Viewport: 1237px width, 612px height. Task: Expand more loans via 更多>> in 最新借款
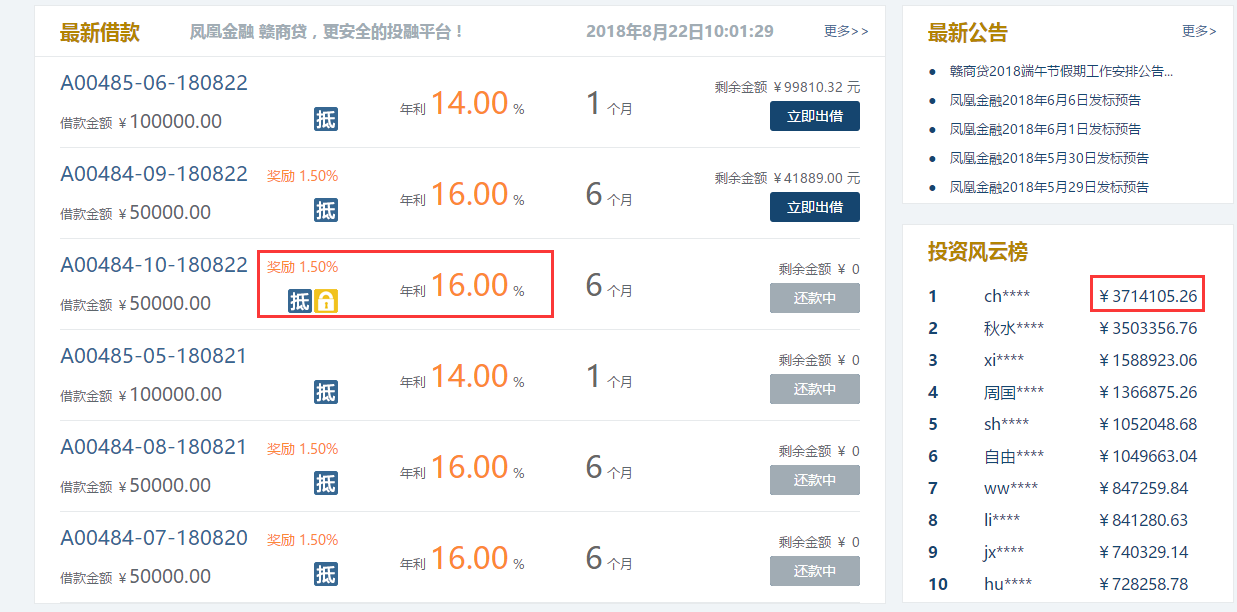pos(846,31)
